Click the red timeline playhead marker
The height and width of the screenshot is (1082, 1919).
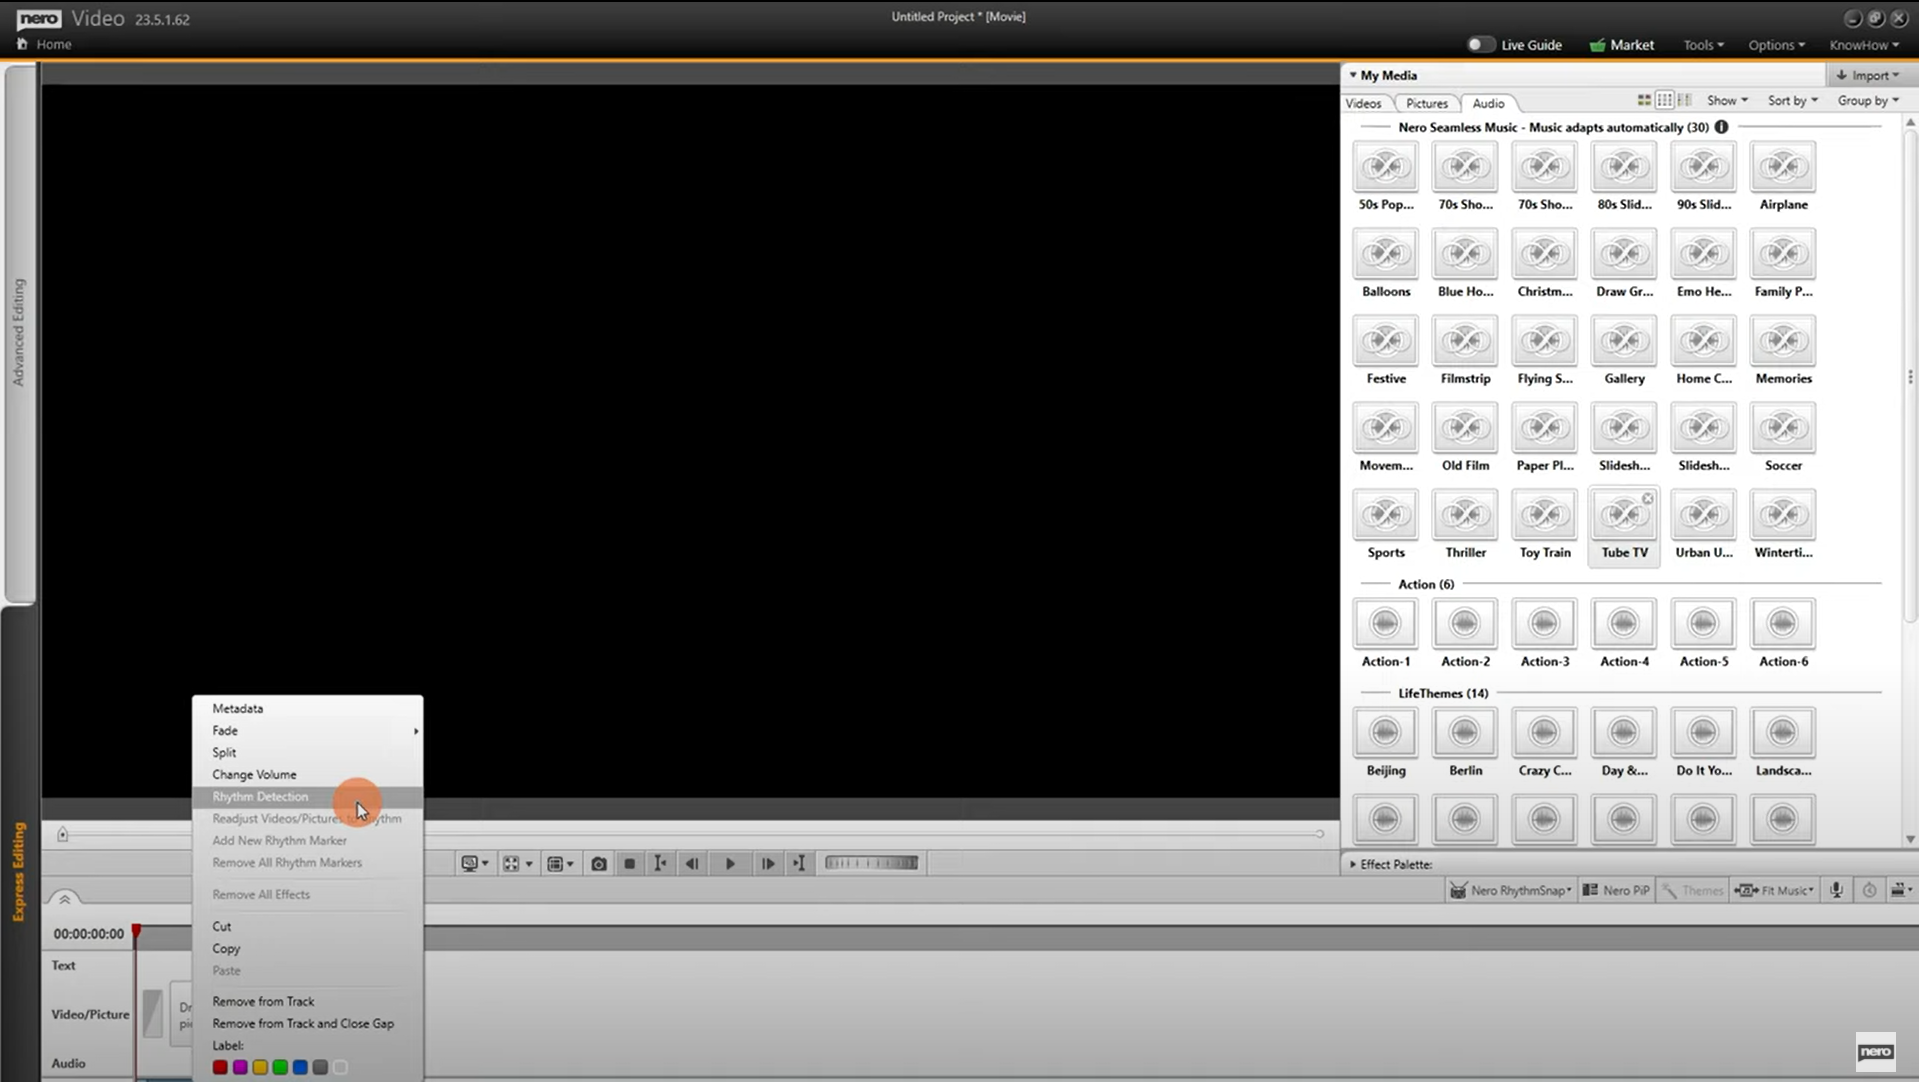click(x=136, y=932)
